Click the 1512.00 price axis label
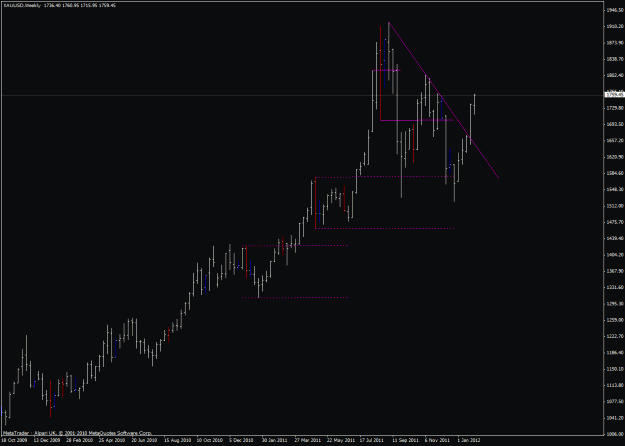Viewport: 625px width, 446px height. click(615, 206)
